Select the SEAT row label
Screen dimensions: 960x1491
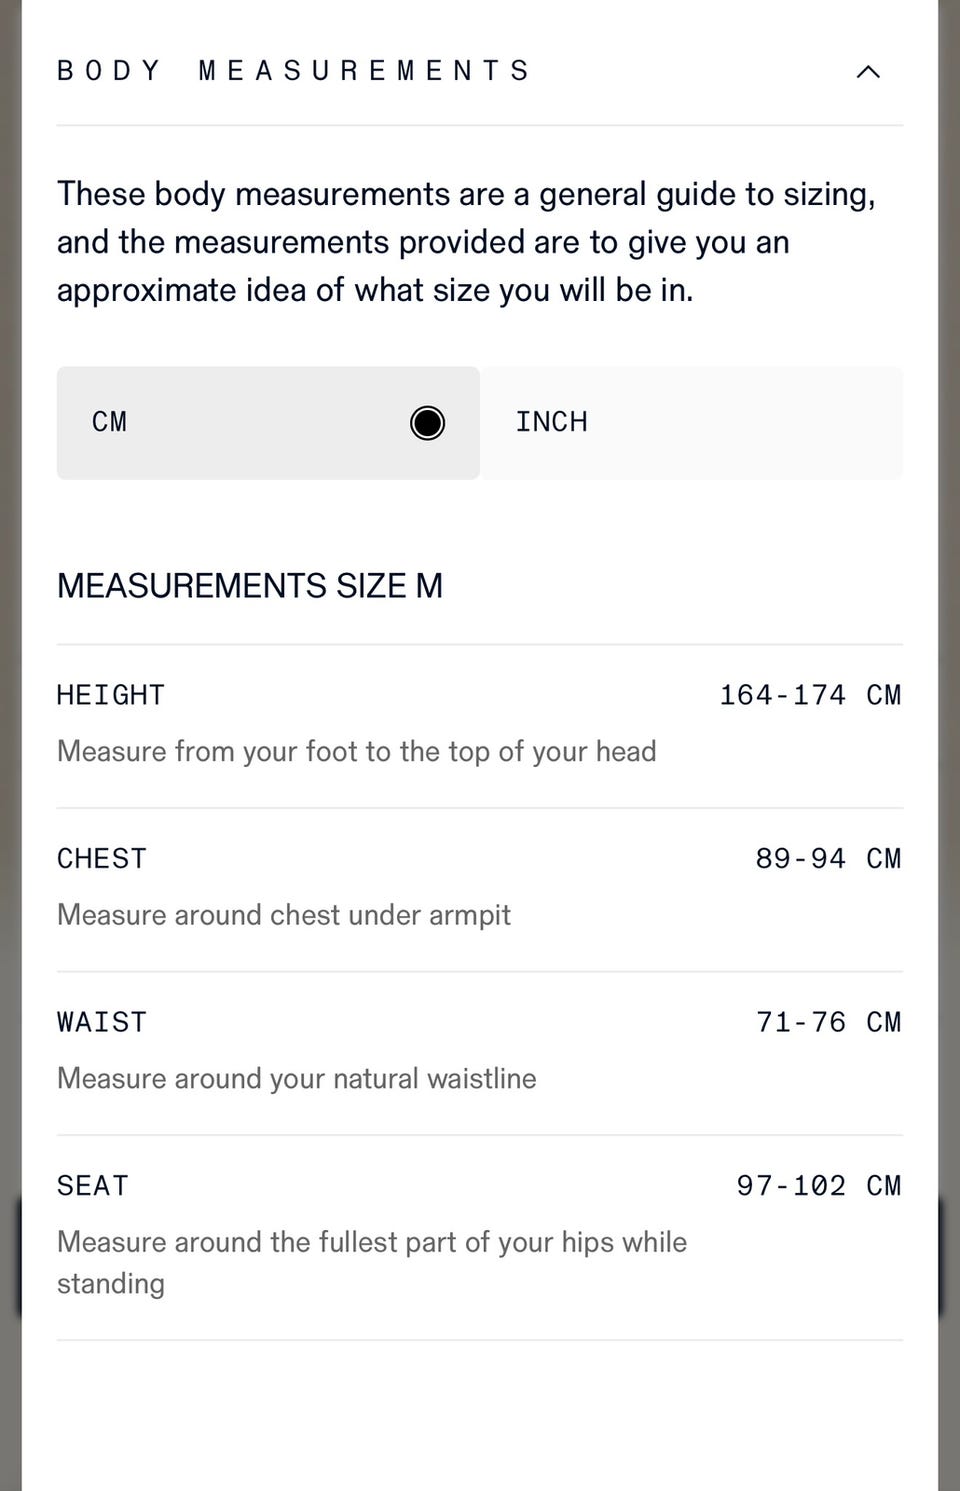[x=92, y=1186]
